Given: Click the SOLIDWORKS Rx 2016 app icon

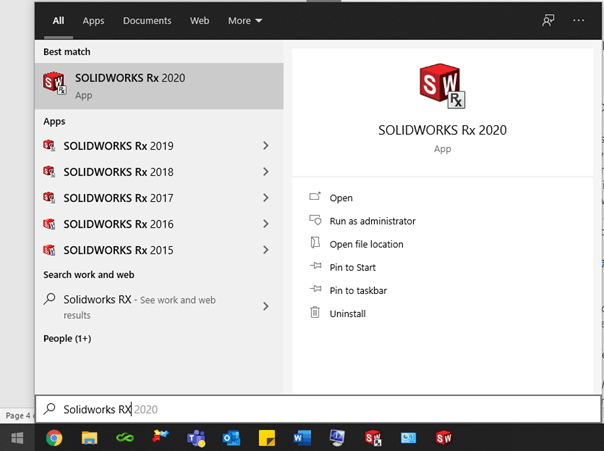Looking at the screenshot, I should (49, 224).
